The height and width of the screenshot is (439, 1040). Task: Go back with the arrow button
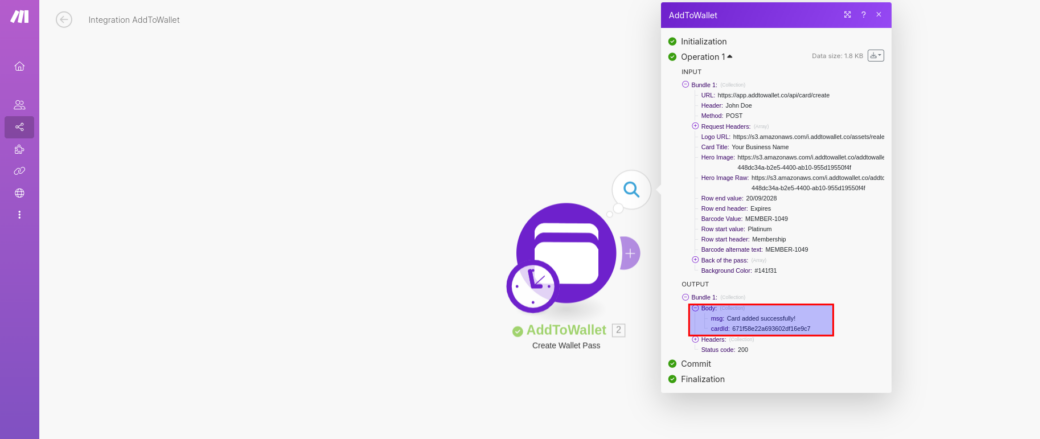pyautogui.click(x=64, y=20)
